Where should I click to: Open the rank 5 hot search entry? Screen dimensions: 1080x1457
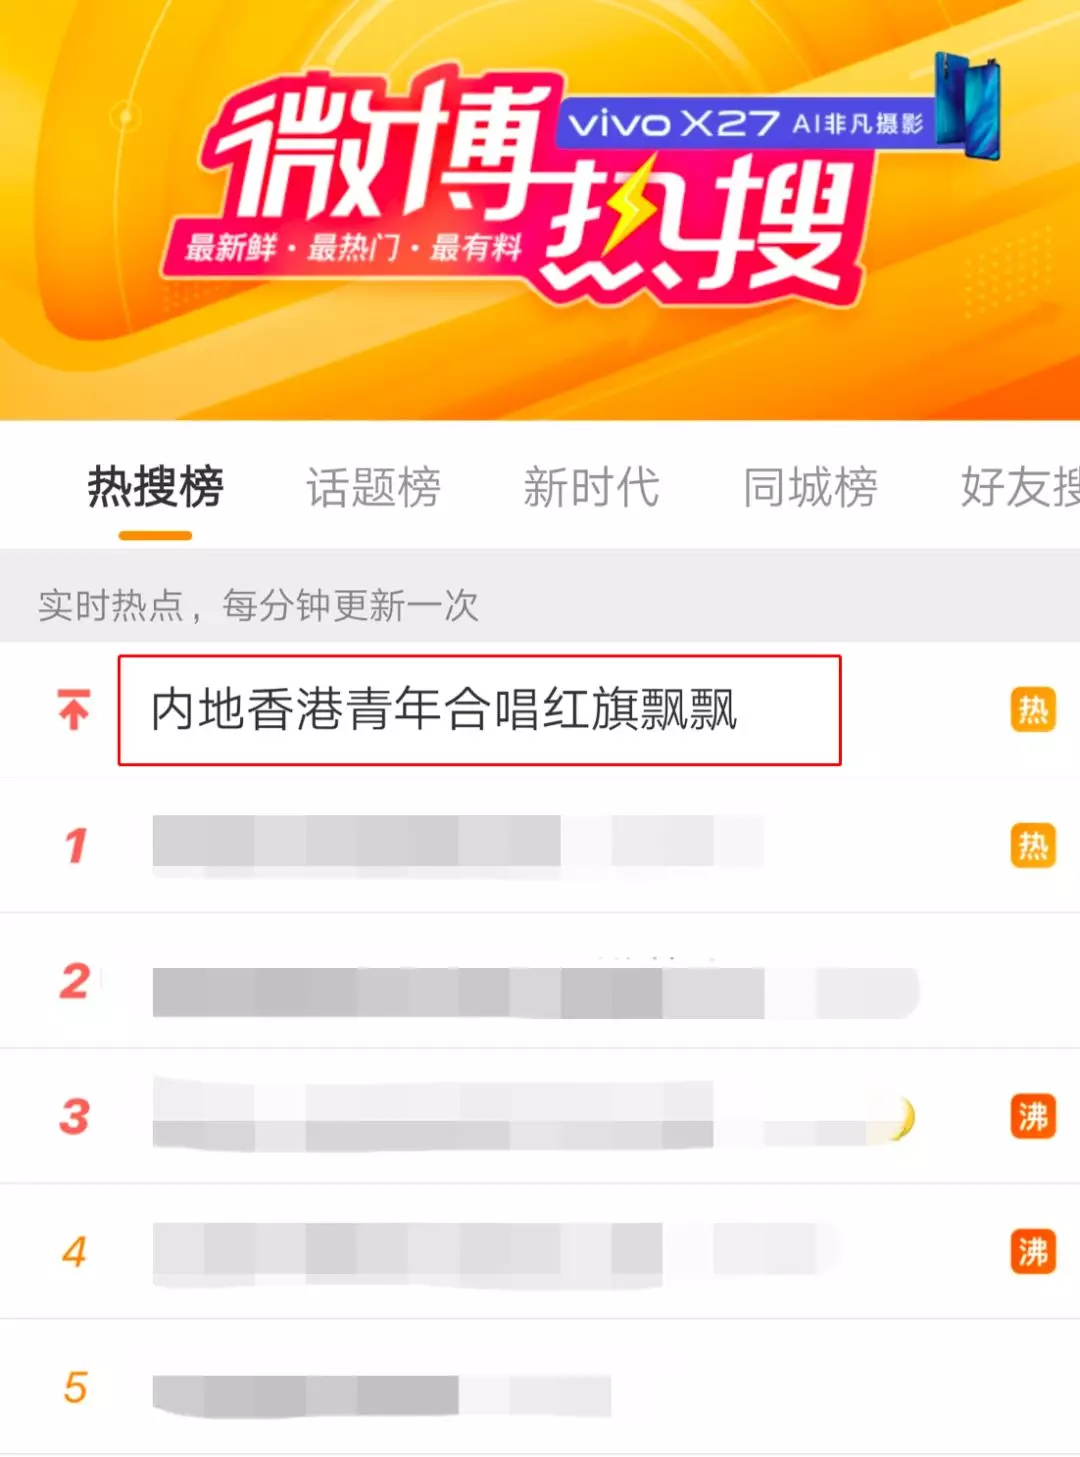[x=540, y=1387]
